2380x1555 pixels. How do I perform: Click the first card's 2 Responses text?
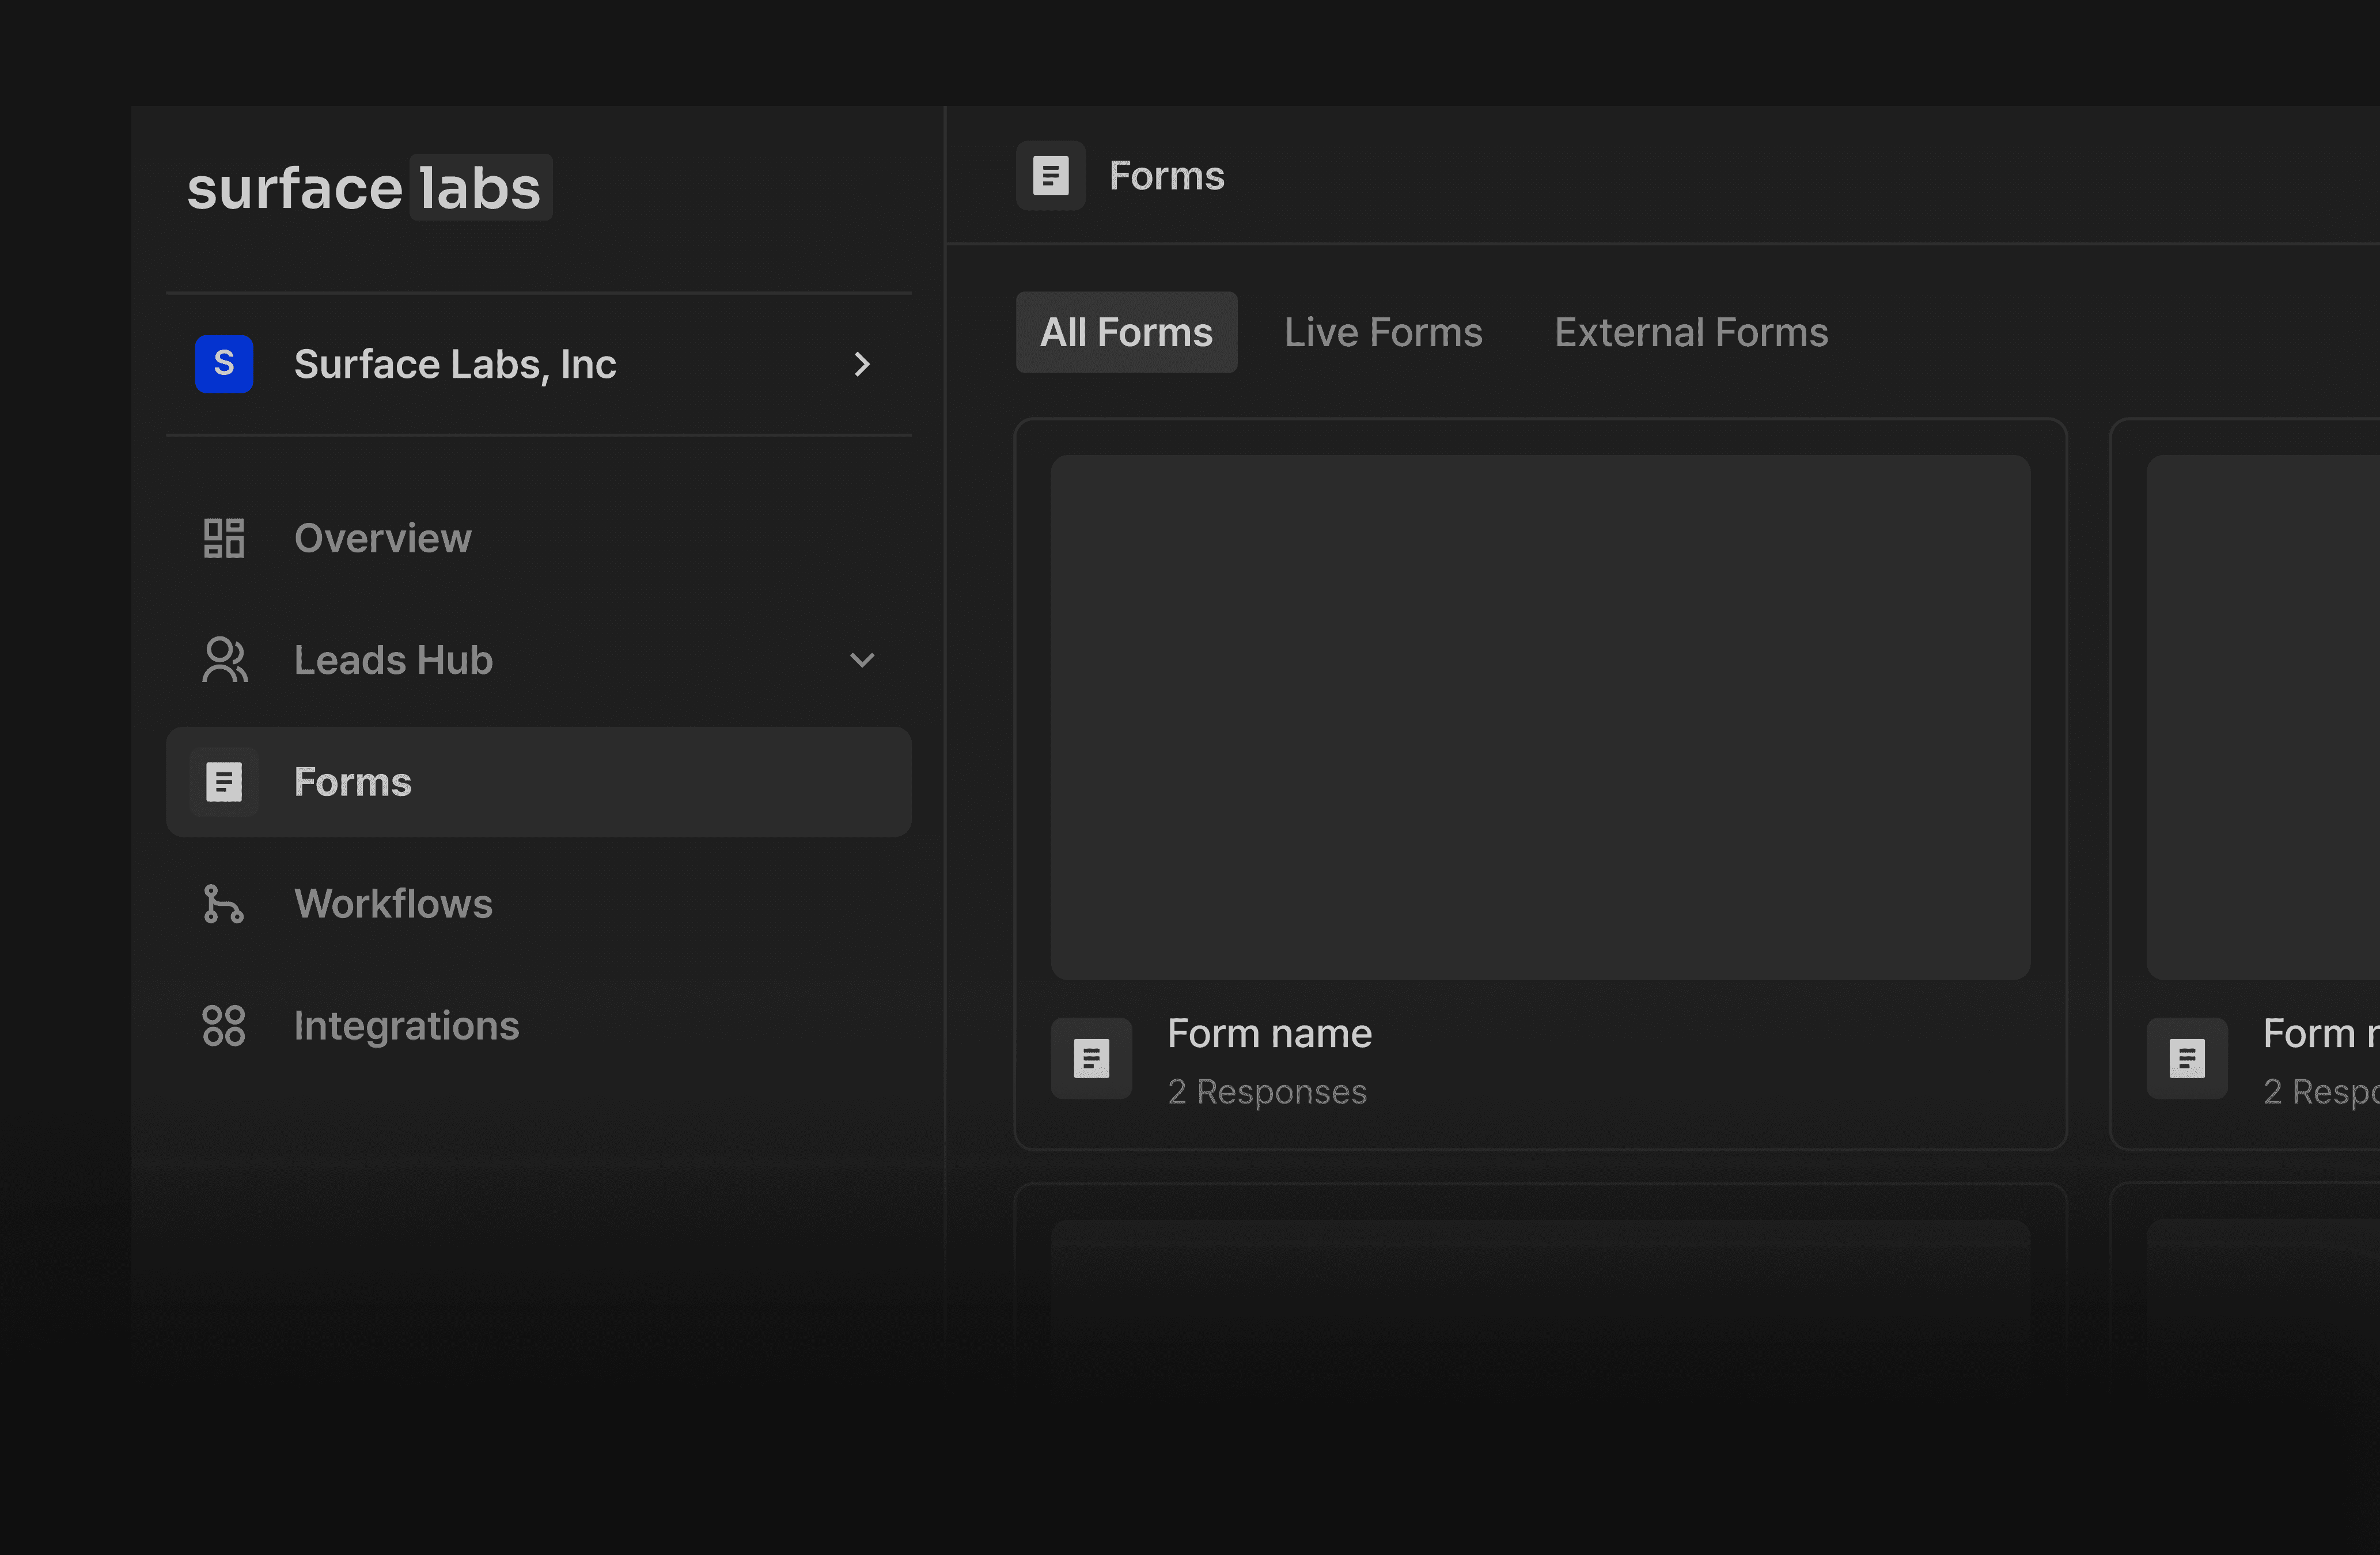pyautogui.click(x=1267, y=1092)
